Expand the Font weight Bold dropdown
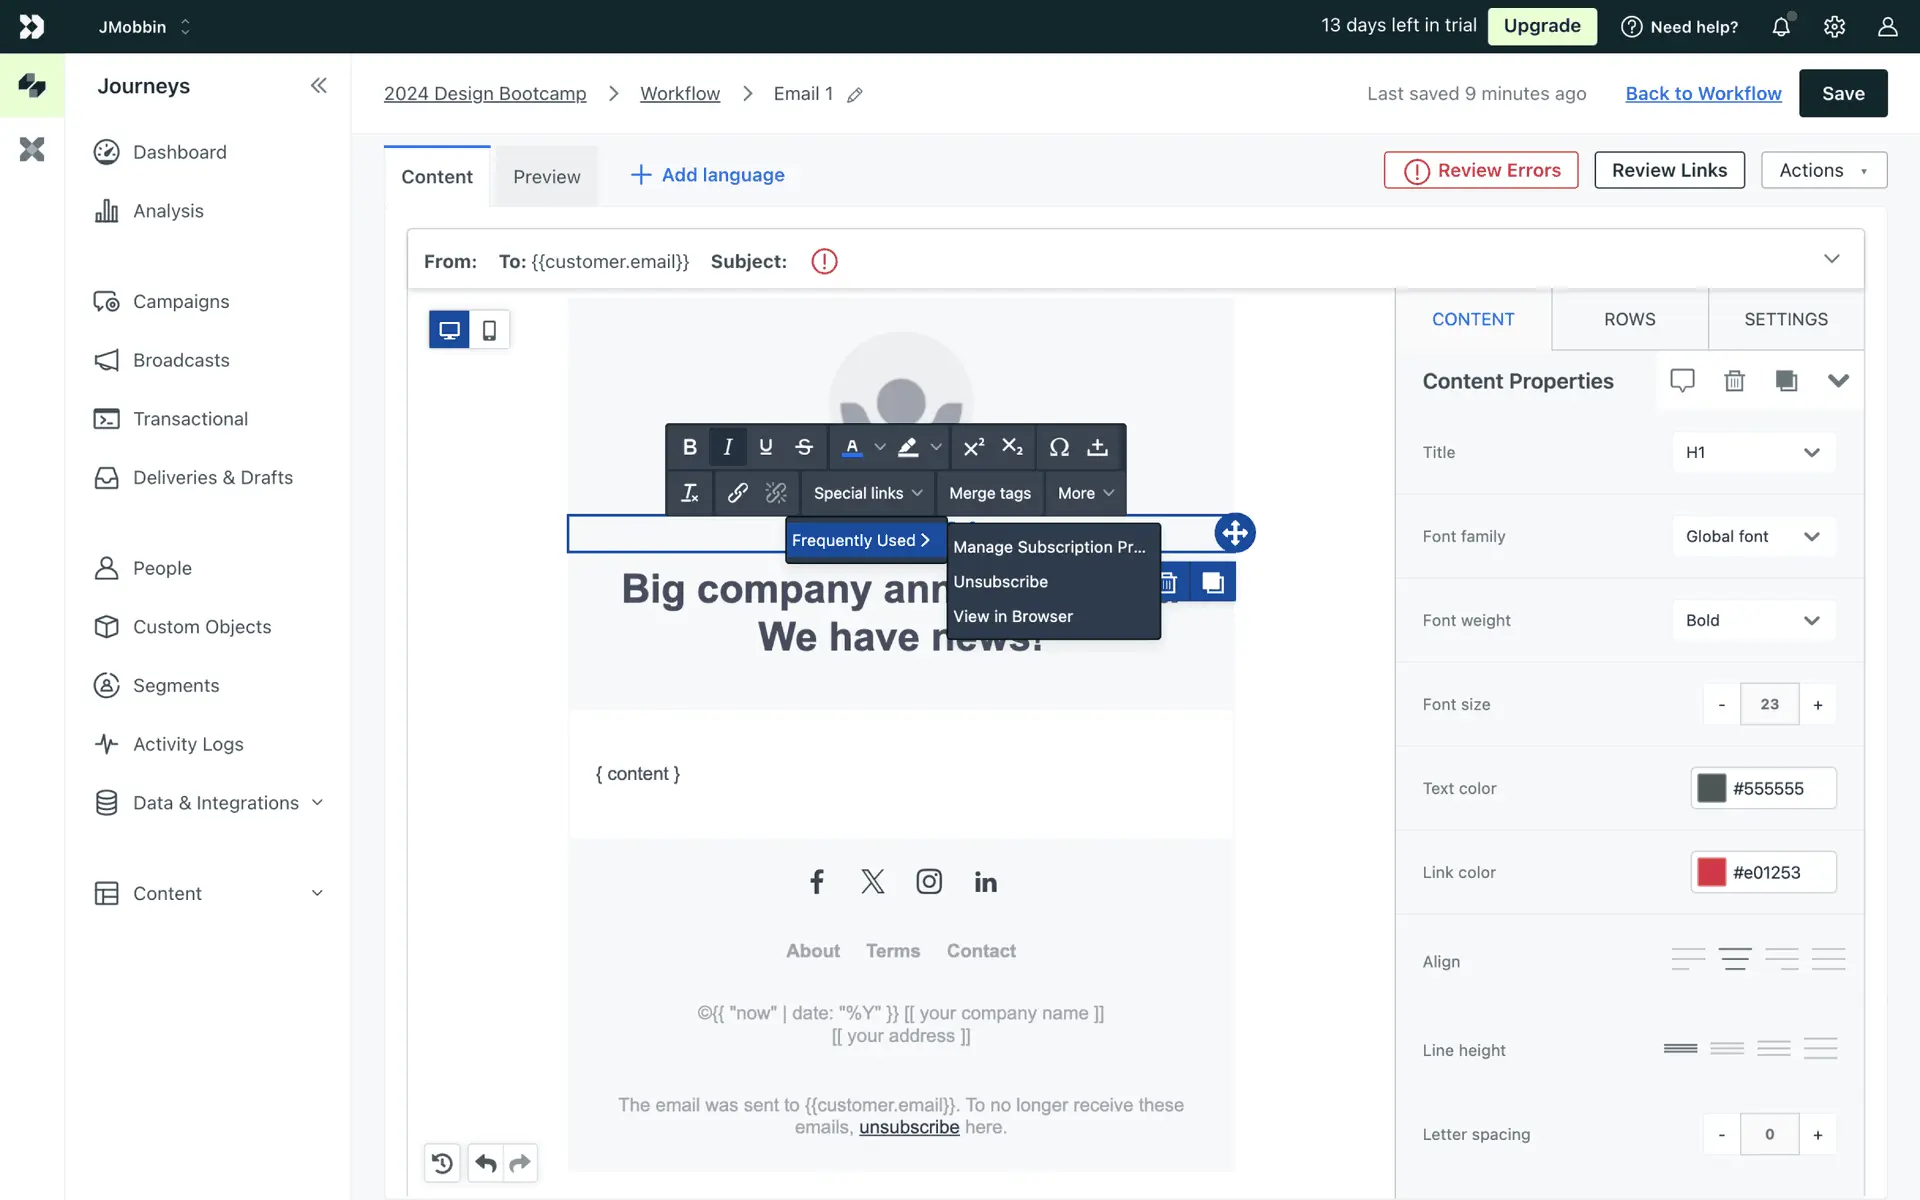Screen dimensions: 1920x1200 (1753, 620)
